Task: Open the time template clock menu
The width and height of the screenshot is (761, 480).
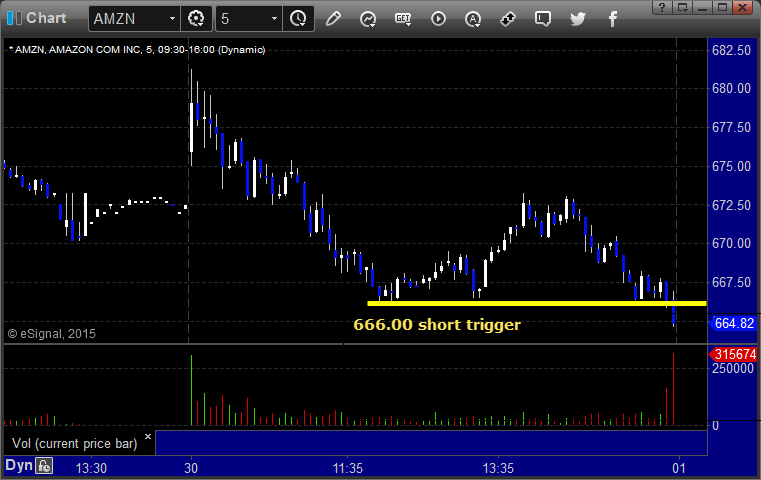Action: [x=298, y=19]
